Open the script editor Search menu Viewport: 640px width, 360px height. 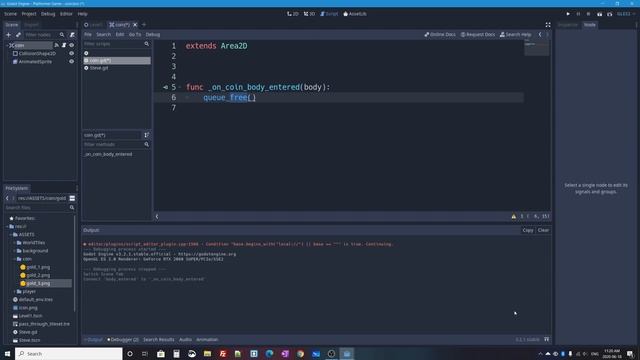[103, 35]
